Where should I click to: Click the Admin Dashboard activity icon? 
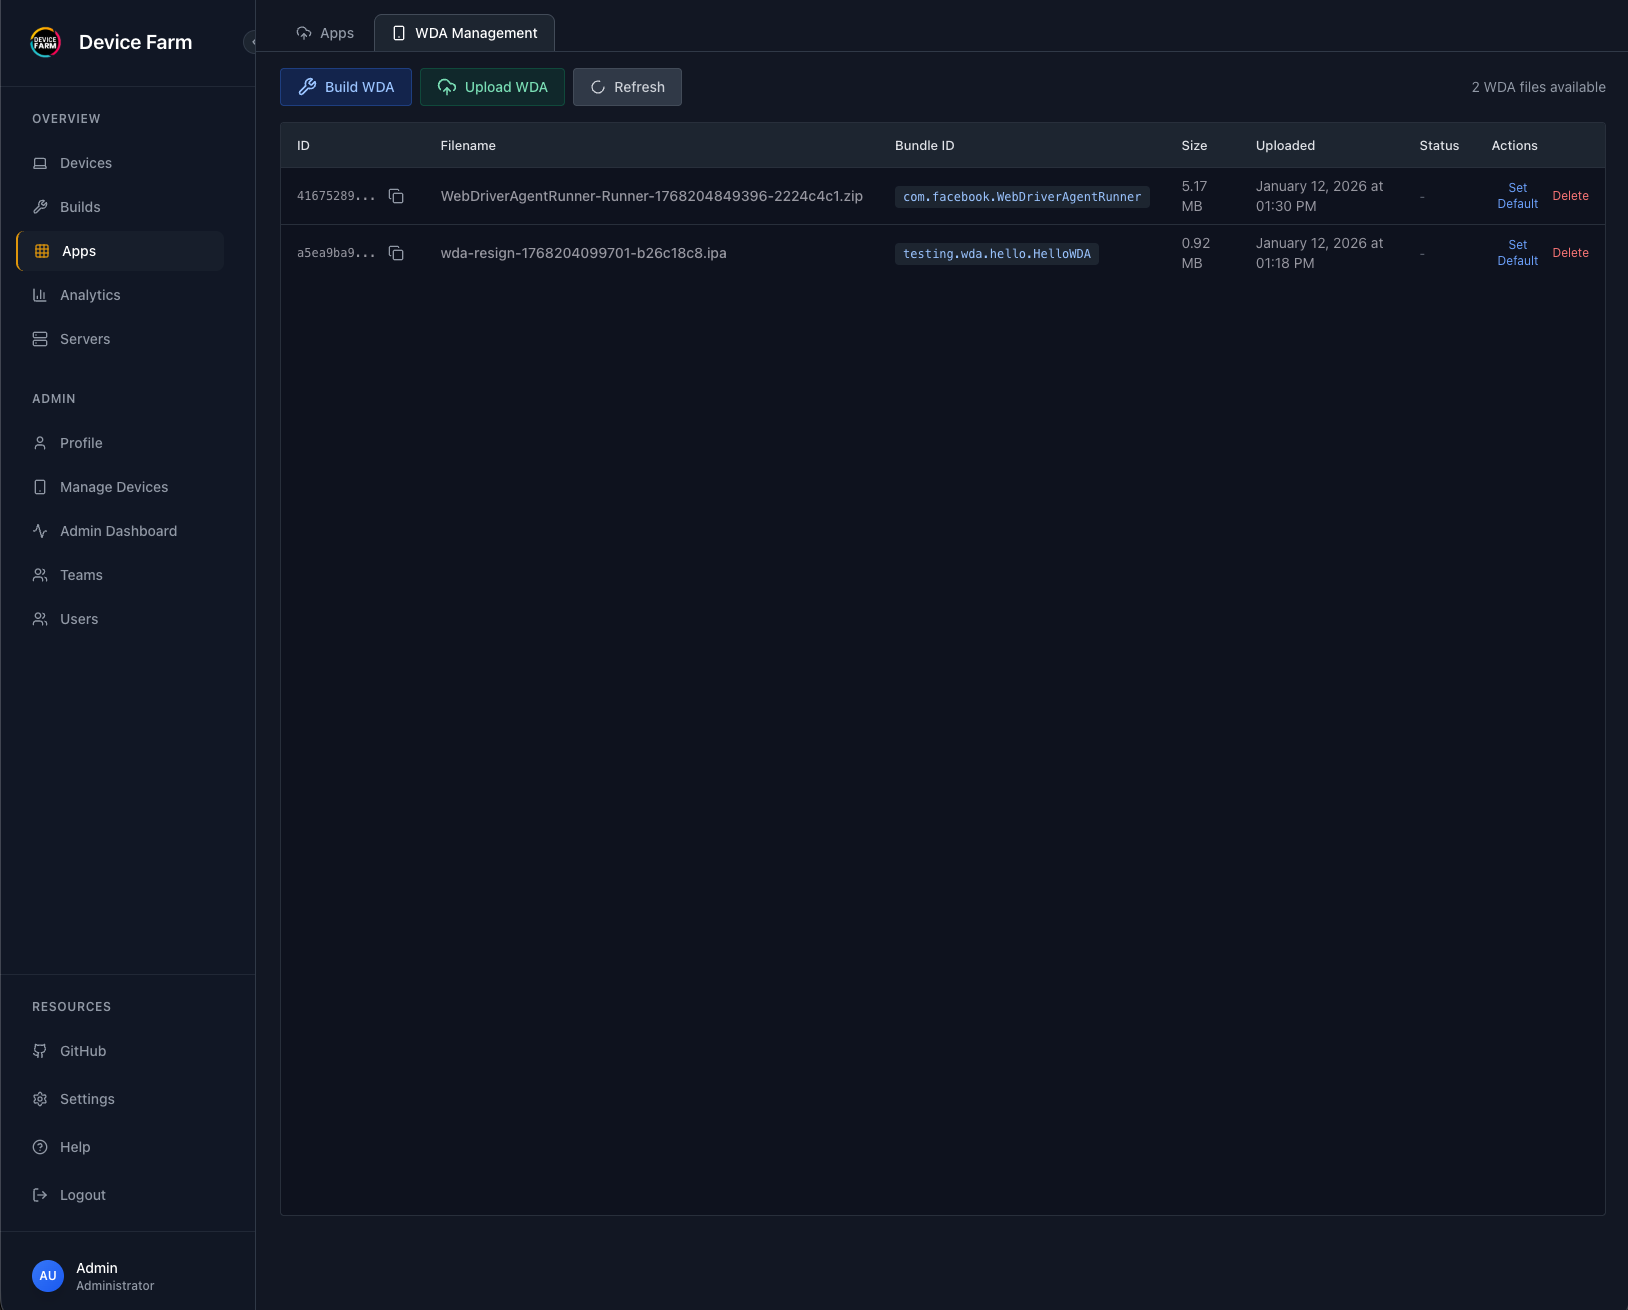point(40,531)
